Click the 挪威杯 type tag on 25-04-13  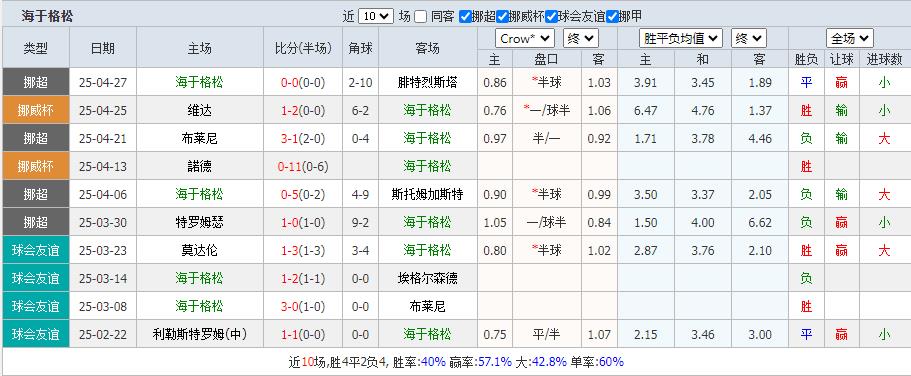tap(35, 166)
